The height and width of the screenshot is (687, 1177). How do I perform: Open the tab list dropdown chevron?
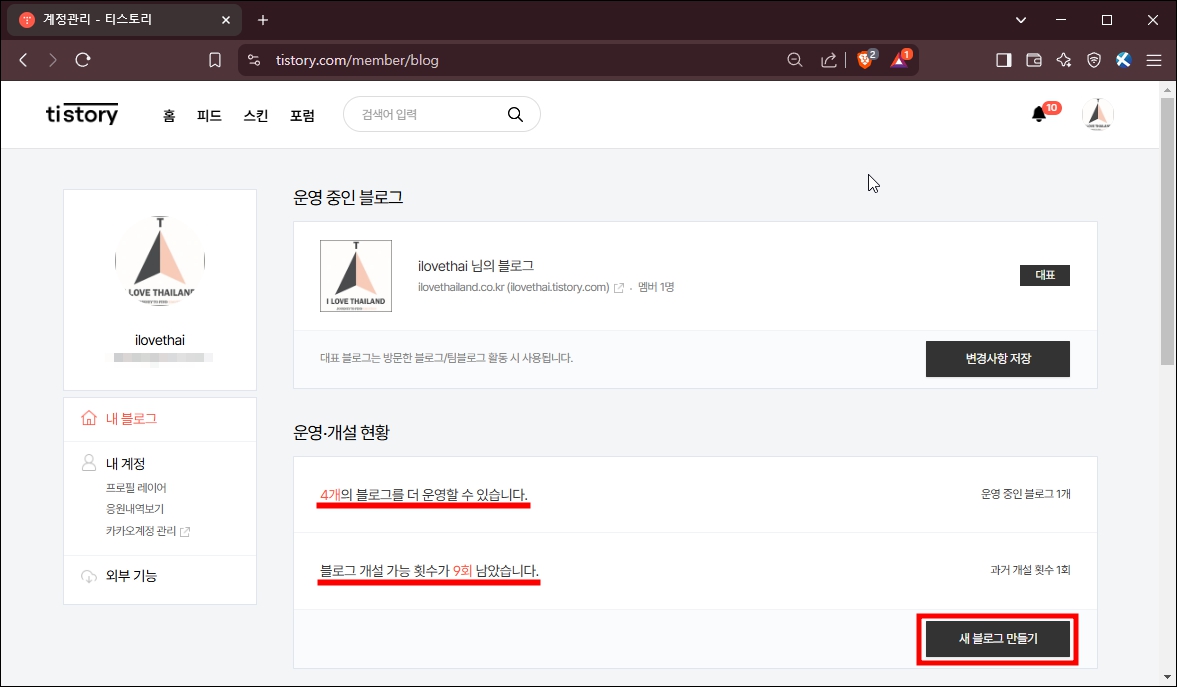(x=1019, y=19)
